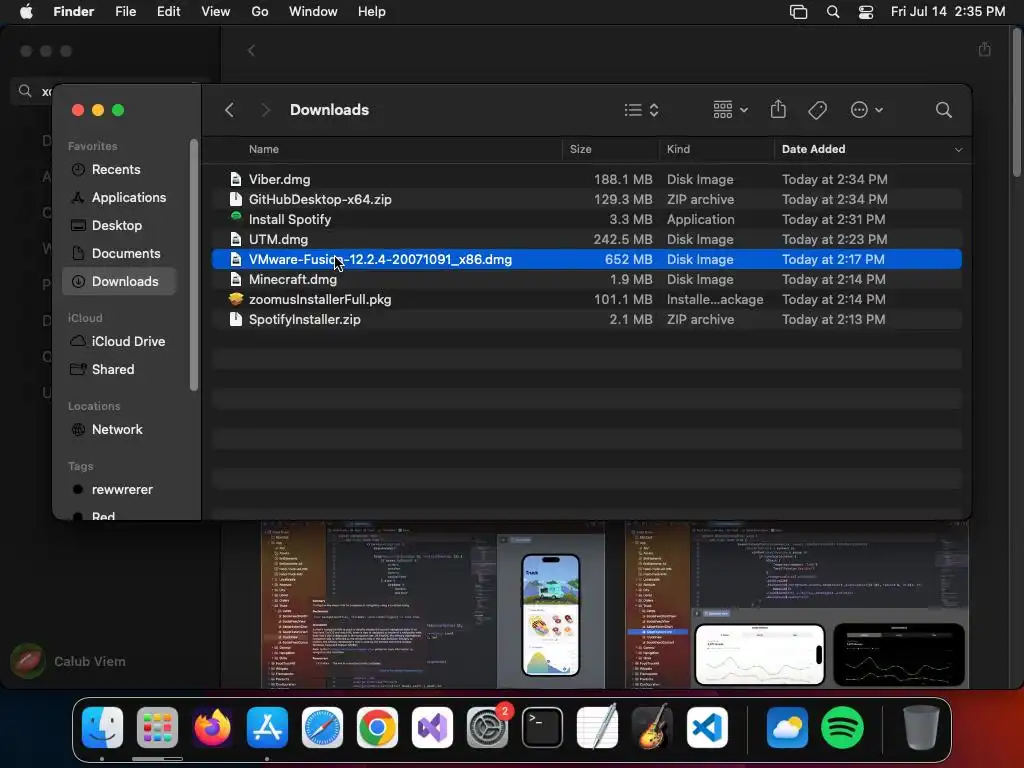Open the Window menu

pos(313,12)
